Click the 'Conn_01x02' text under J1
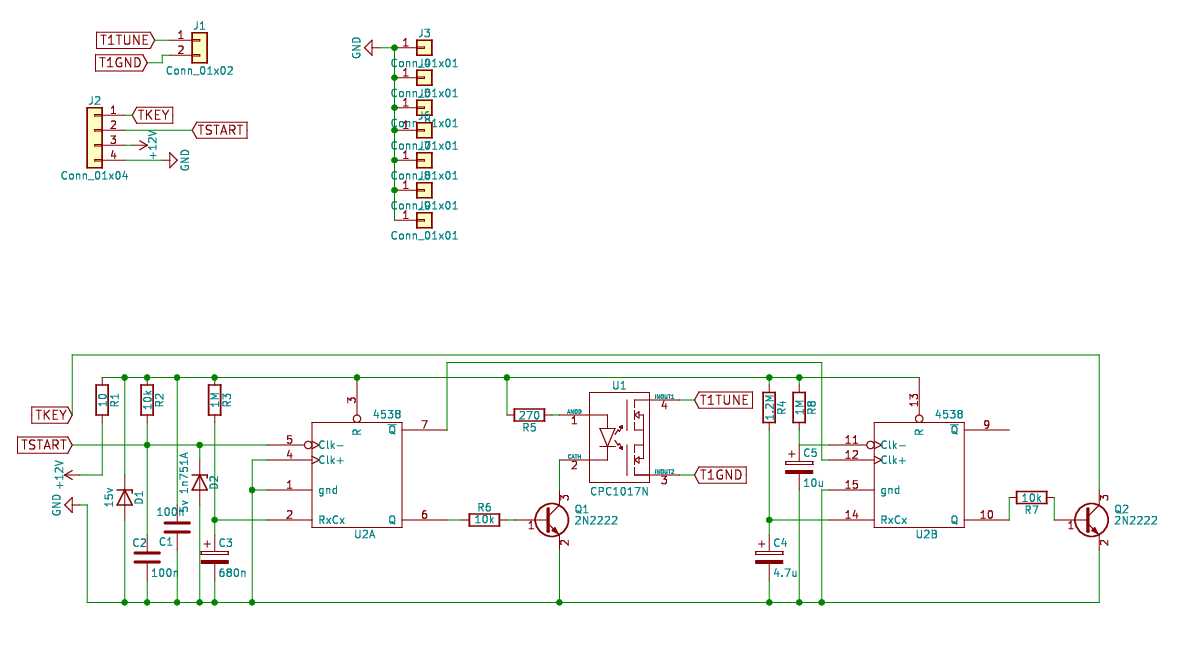The height and width of the screenshot is (649, 1193). pyautogui.click(x=199, y=71)
